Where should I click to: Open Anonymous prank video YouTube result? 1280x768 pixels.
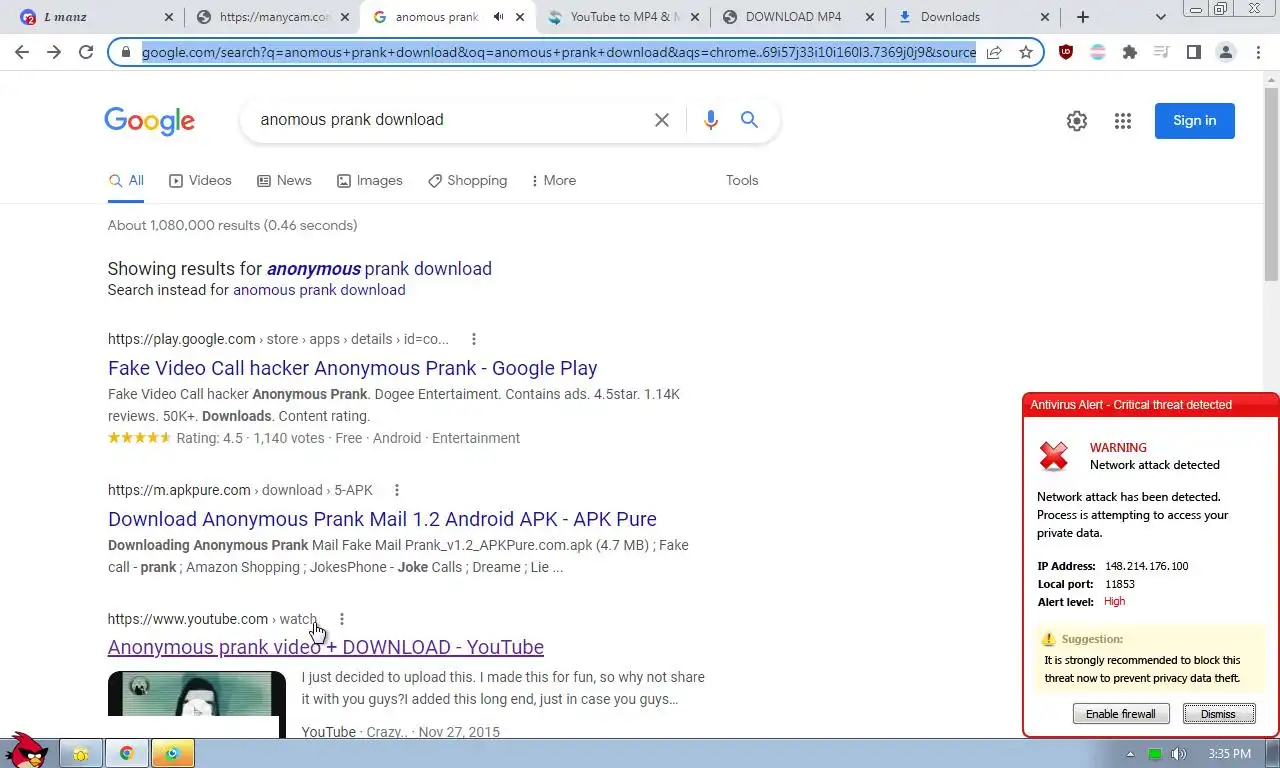pos(326,647)
